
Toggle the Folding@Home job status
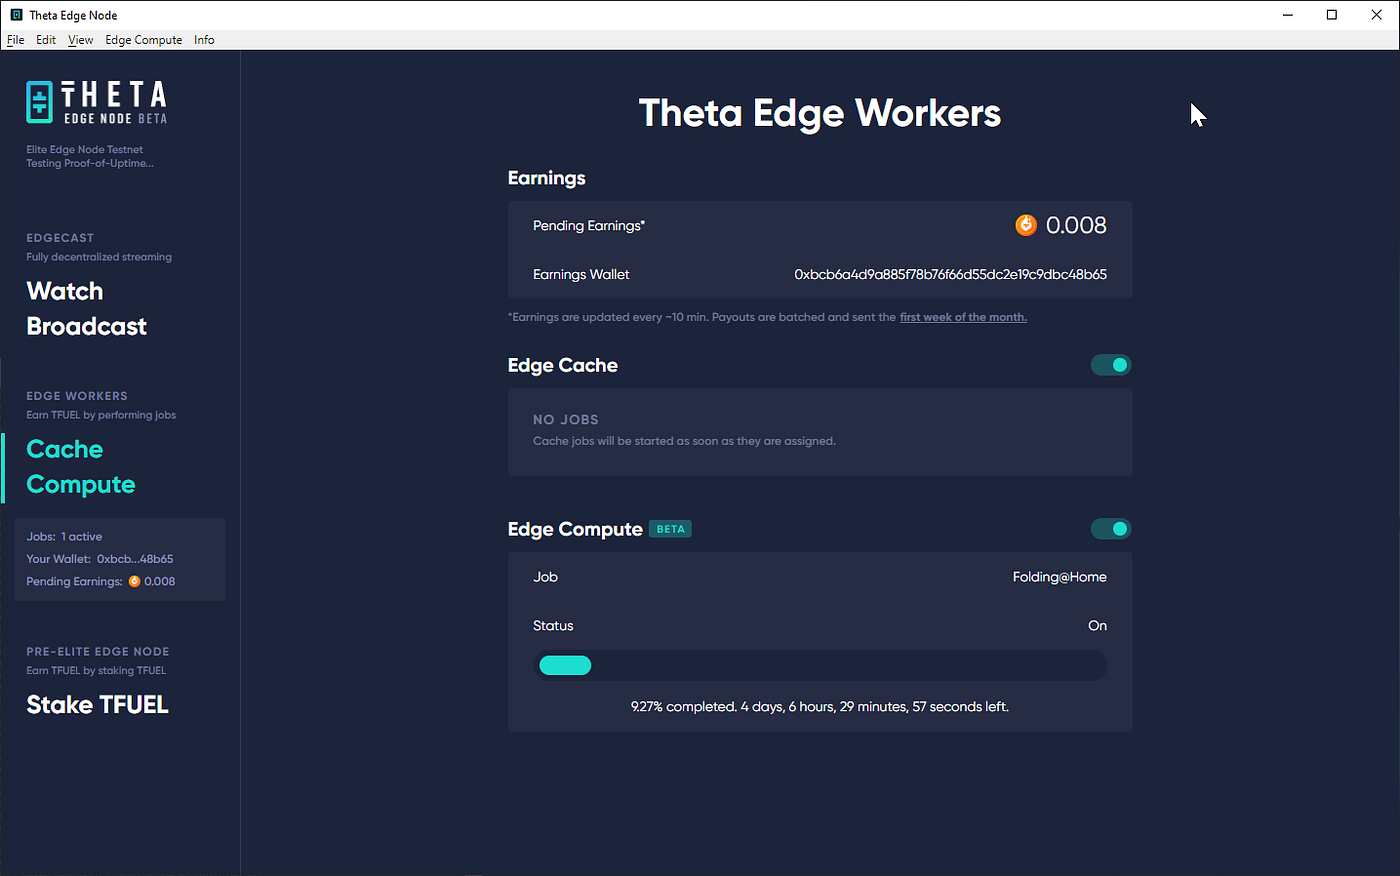[x=1097, y=625]
